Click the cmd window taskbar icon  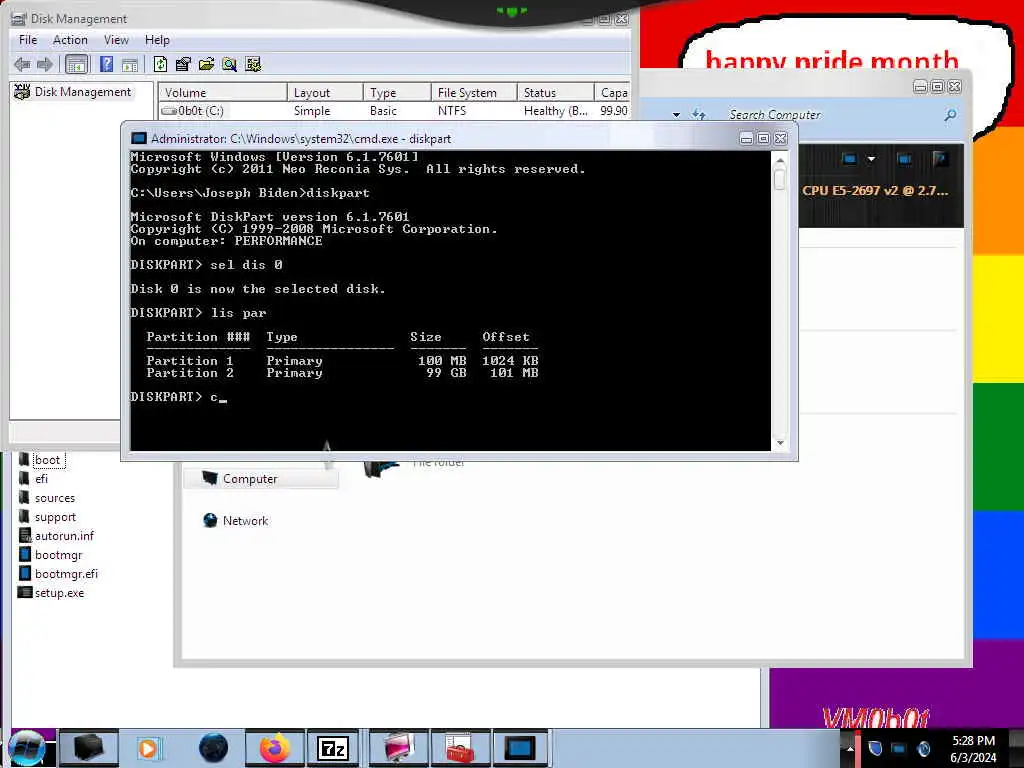520,748
